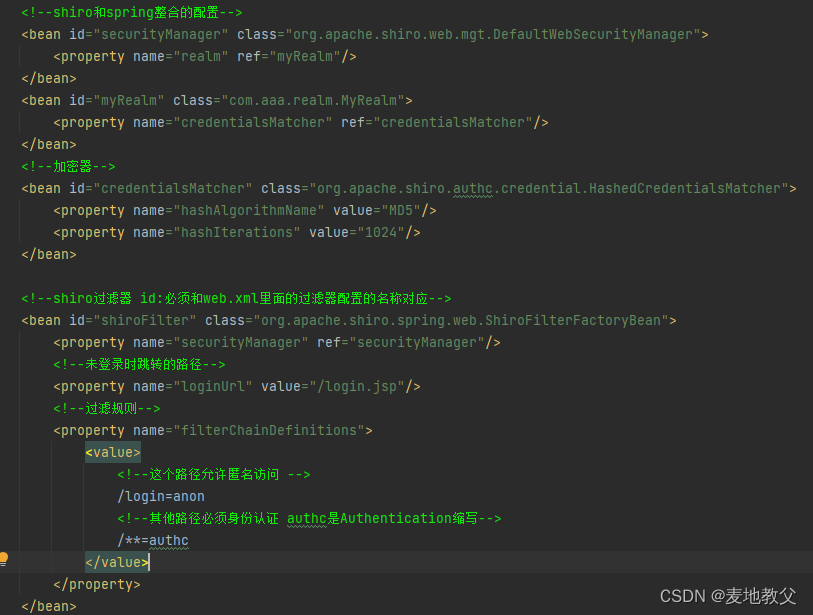
Task: Click the selected </value> closing tag
Action: [115, 562]
